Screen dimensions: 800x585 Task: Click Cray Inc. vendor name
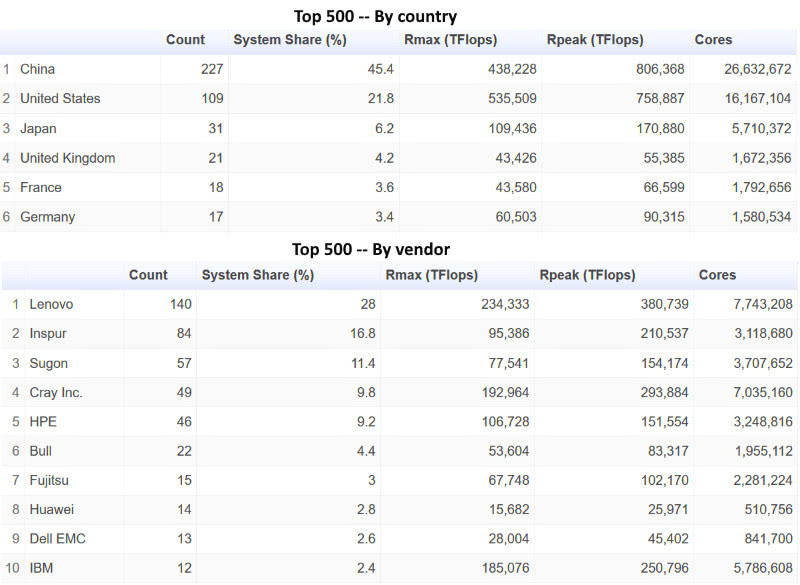(x=56, y=392)
